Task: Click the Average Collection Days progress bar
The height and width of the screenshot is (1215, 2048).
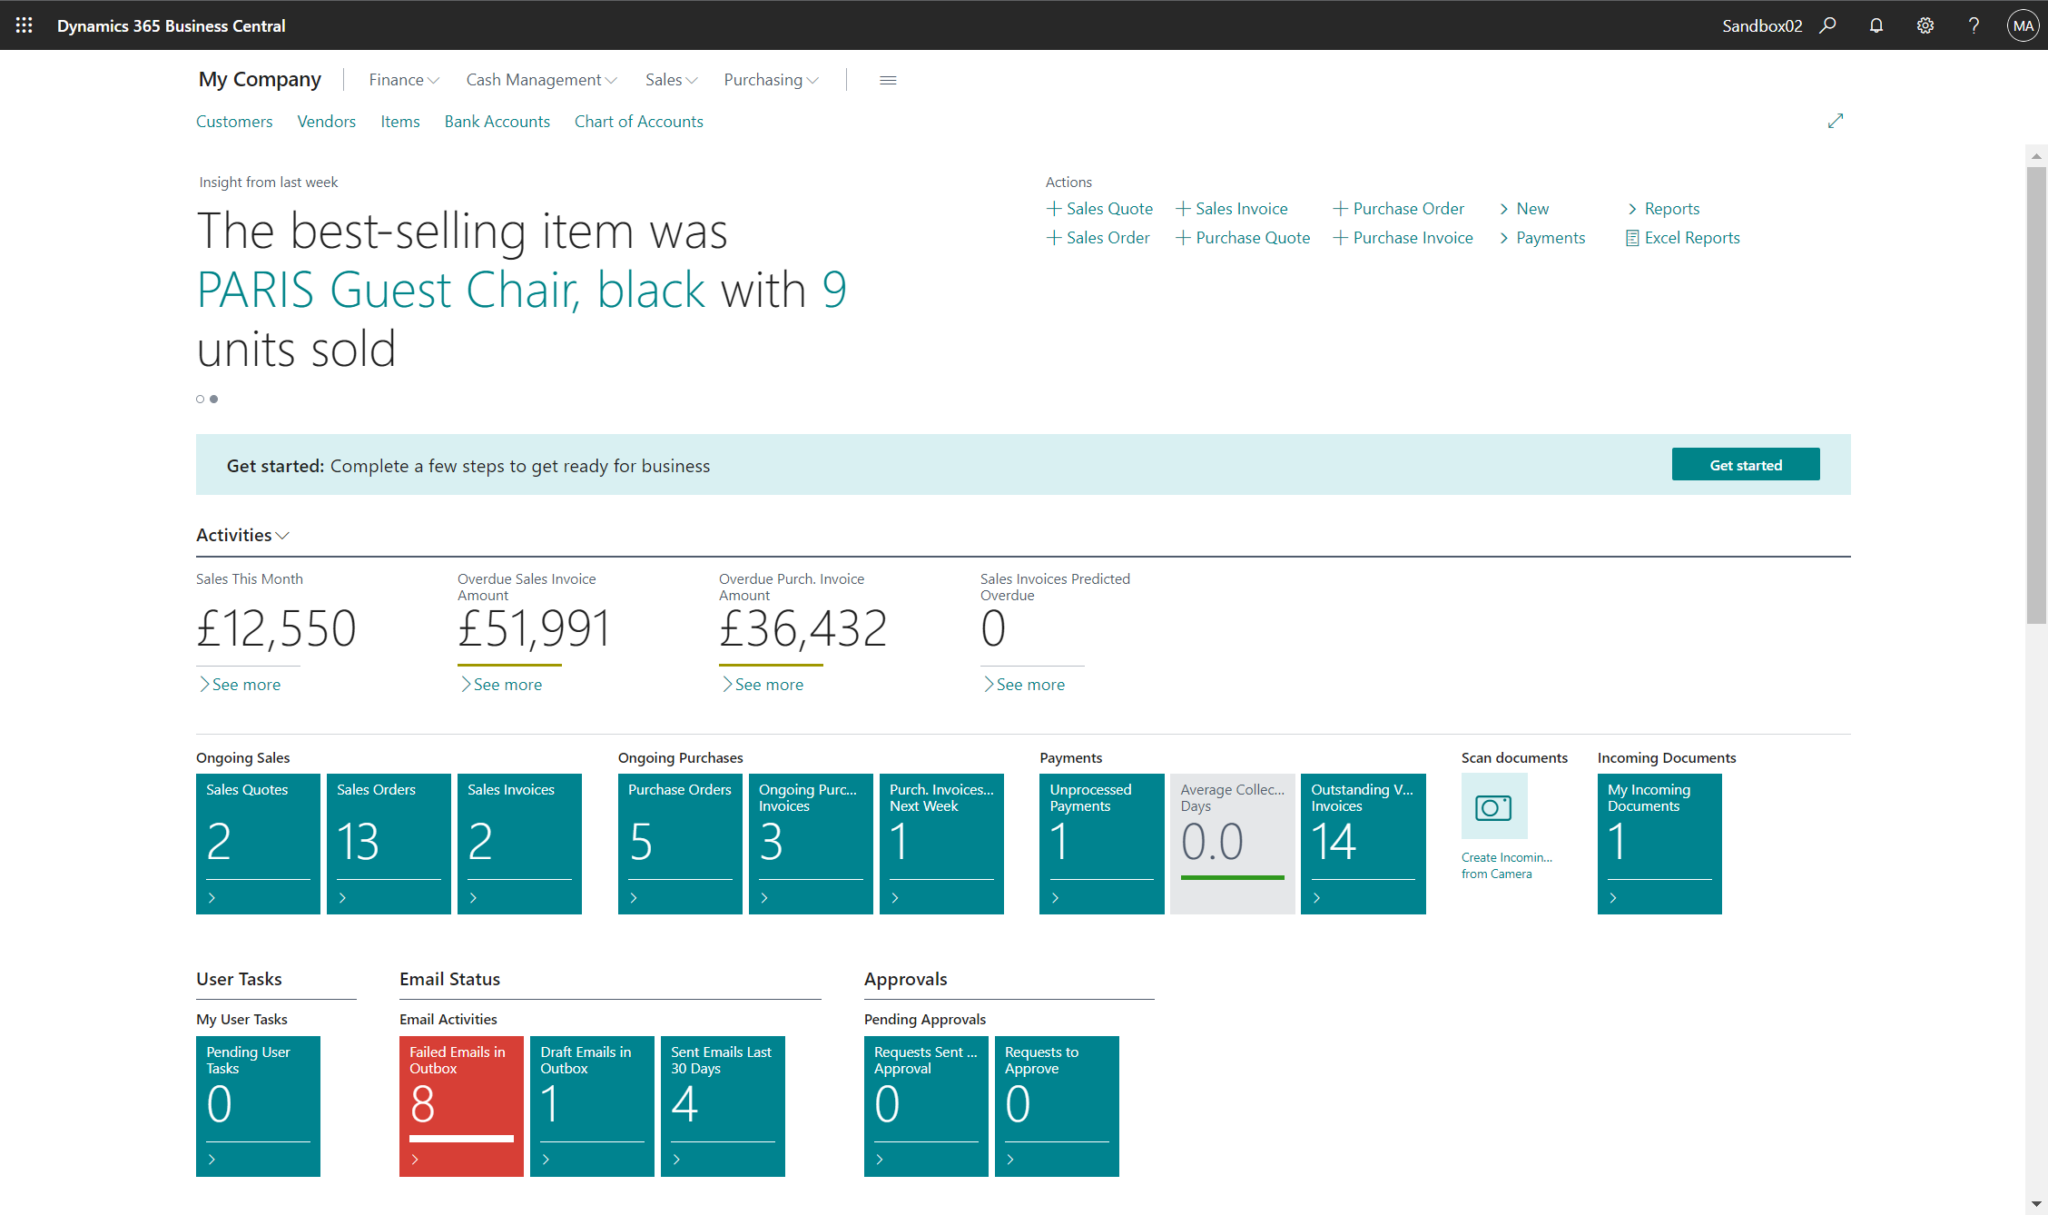Action: (1232, 878)
